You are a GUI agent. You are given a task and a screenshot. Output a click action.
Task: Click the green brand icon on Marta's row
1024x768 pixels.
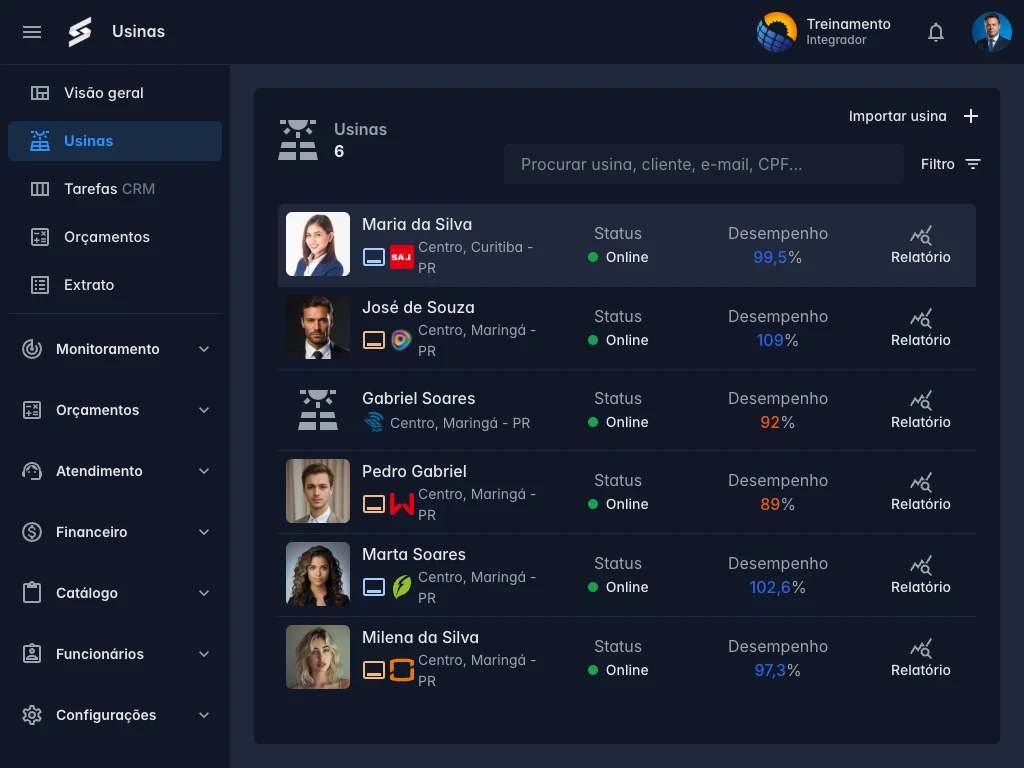click(x=401, y=587)
